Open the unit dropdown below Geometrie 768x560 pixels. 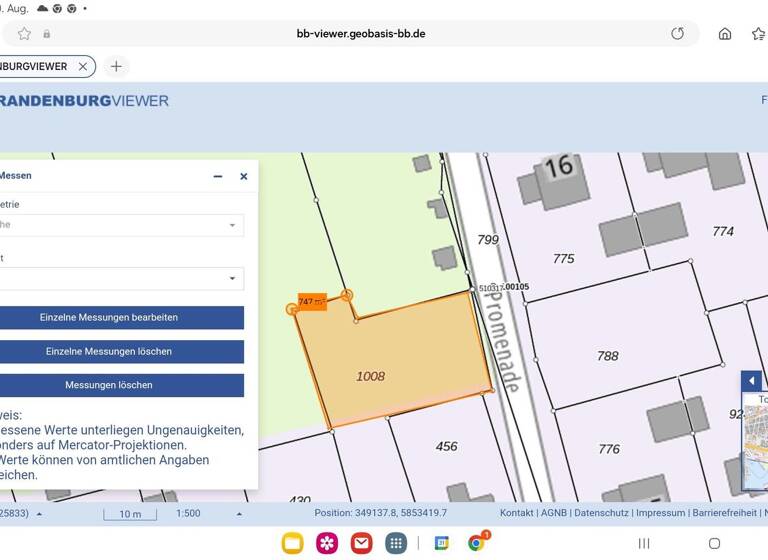121,278
